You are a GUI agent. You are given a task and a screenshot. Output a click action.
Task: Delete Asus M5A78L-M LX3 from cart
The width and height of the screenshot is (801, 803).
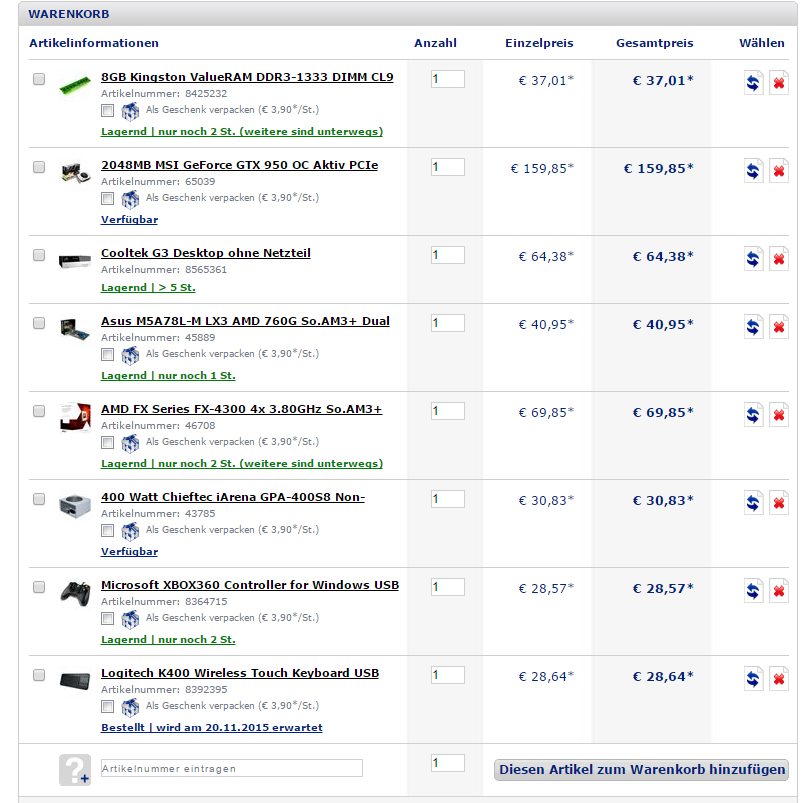click(778, 327)
